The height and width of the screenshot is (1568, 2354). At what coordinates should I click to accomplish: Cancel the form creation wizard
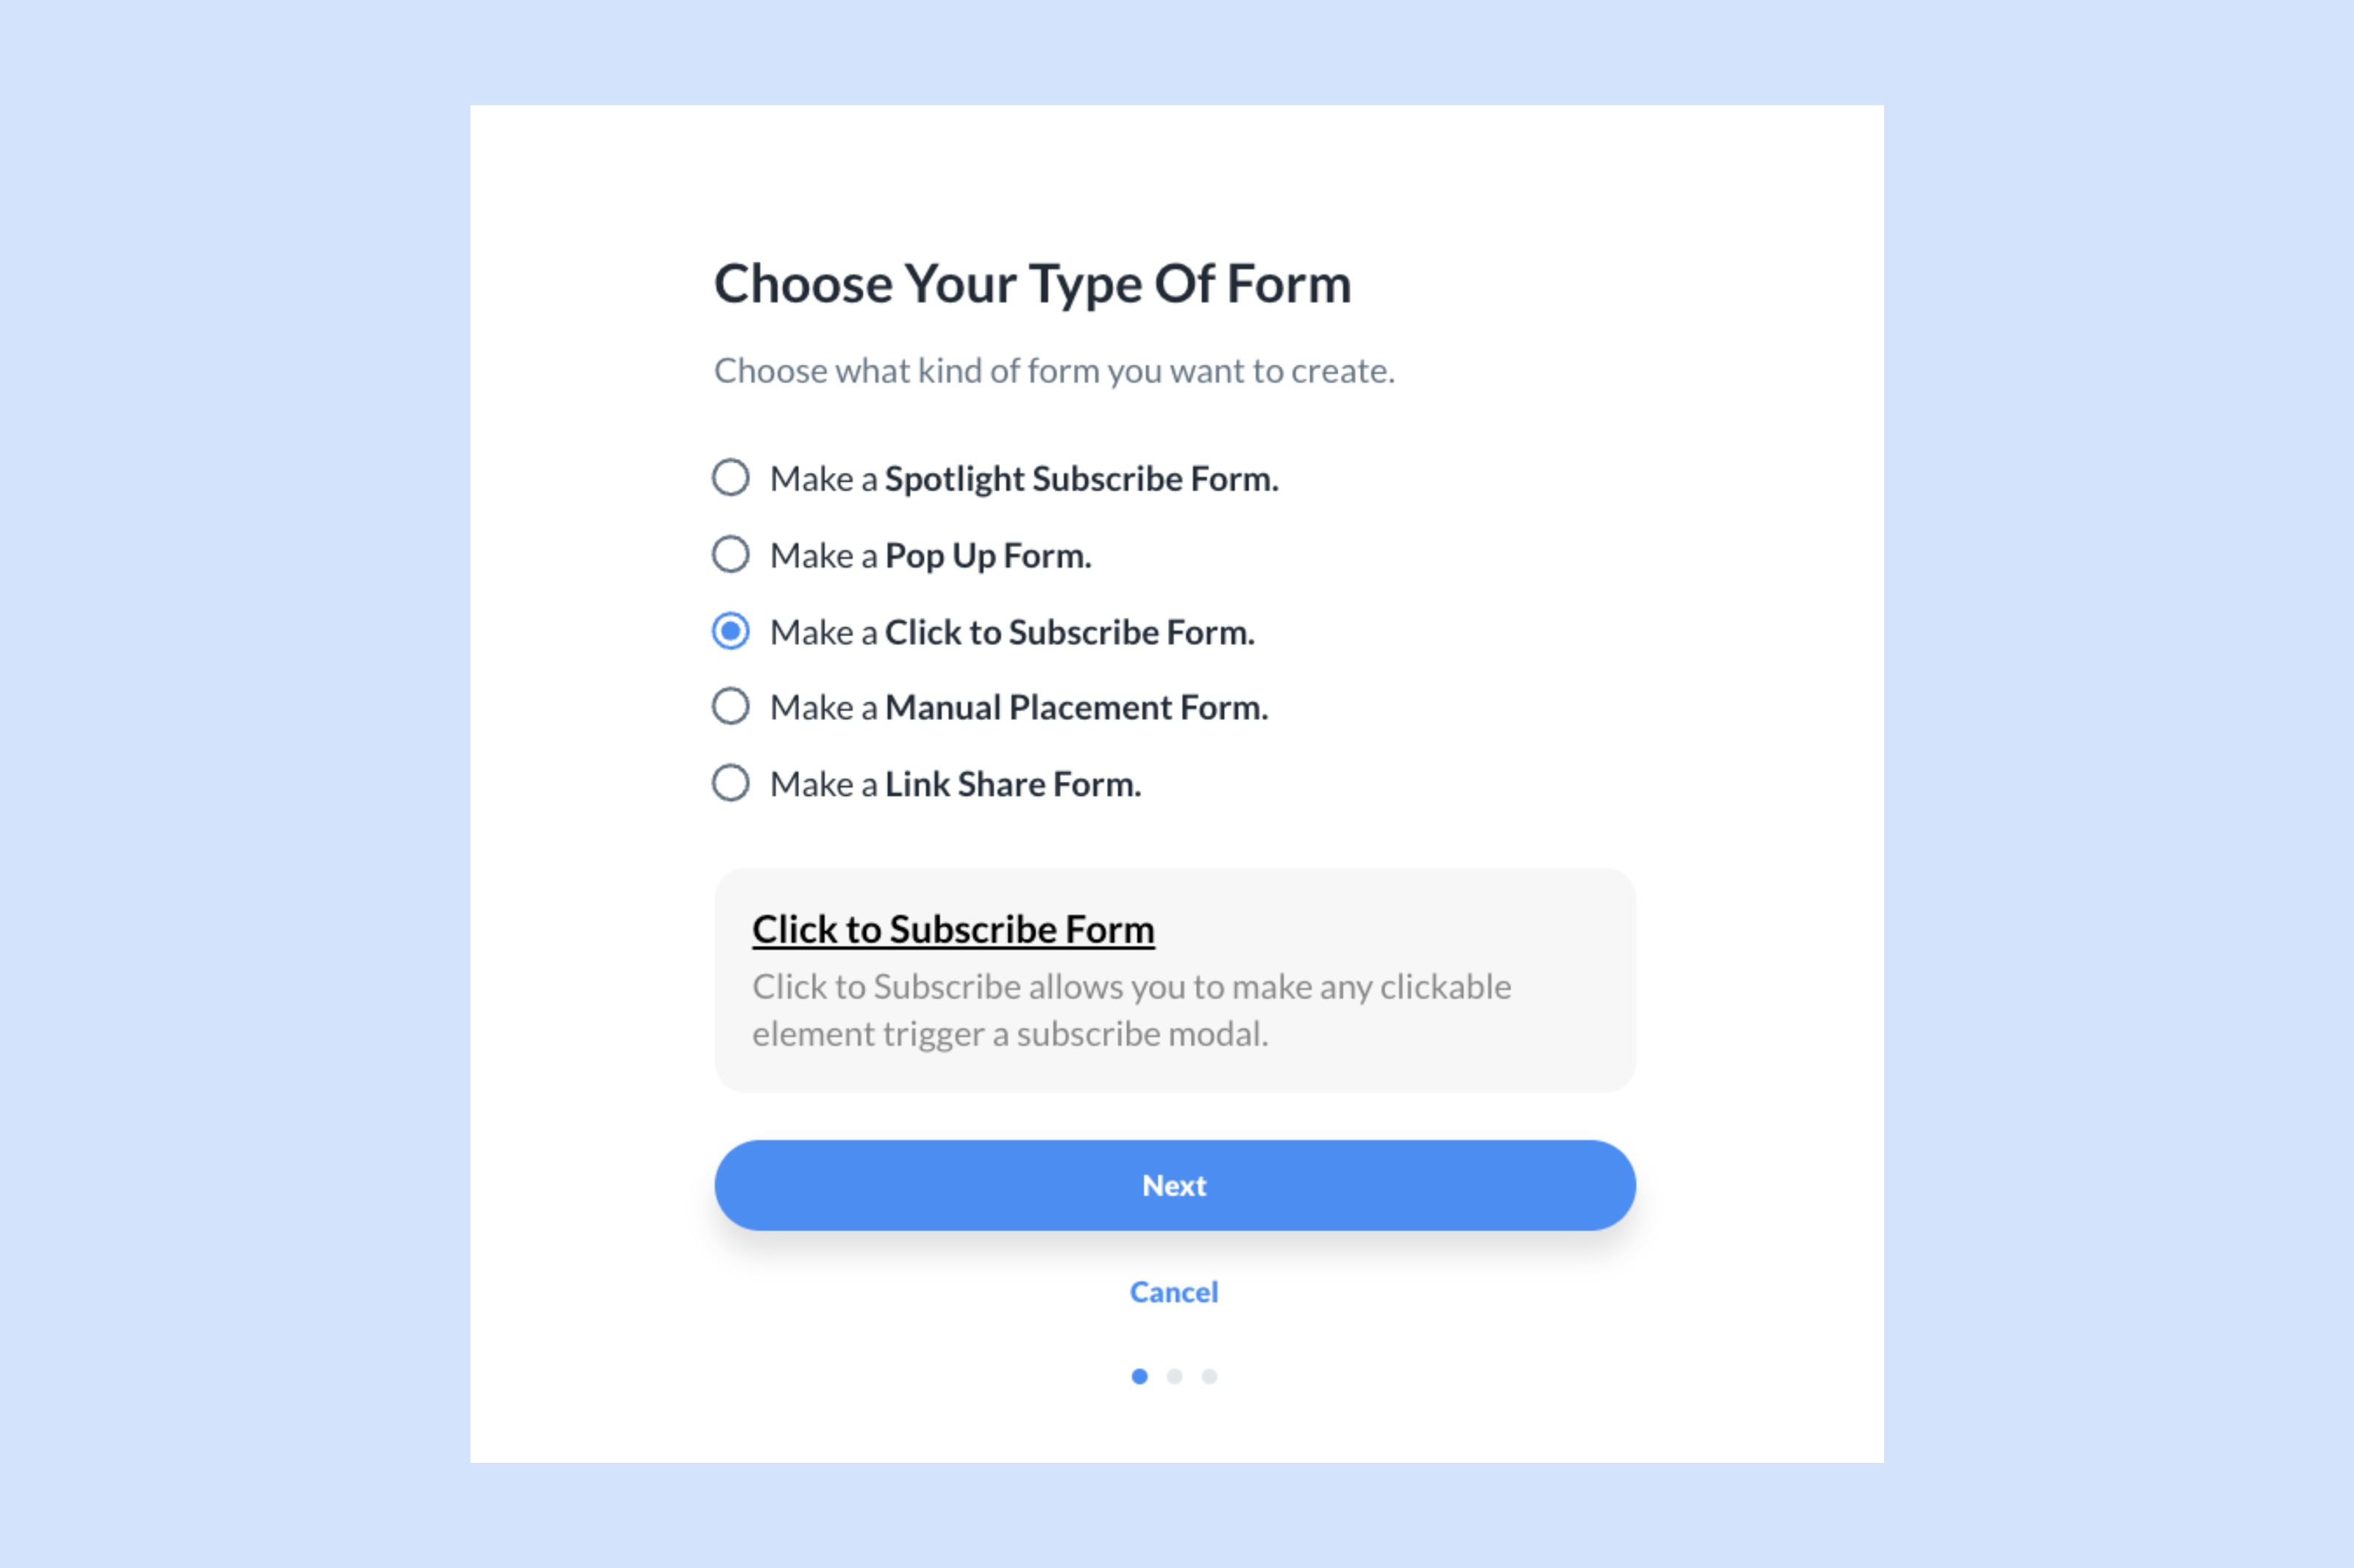1174,1292
